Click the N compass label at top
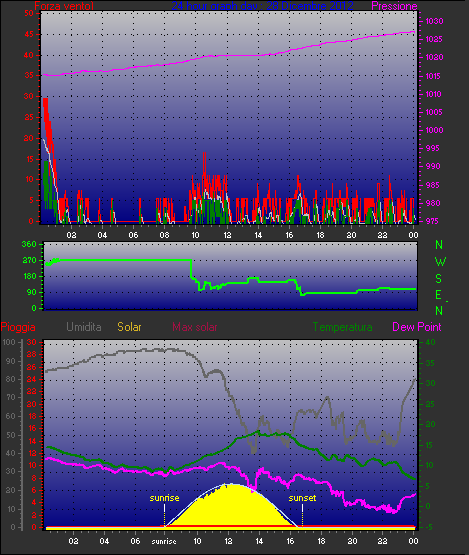Viewport: 469px width, 555px height. pyautogui.click(x=439, y=245)
